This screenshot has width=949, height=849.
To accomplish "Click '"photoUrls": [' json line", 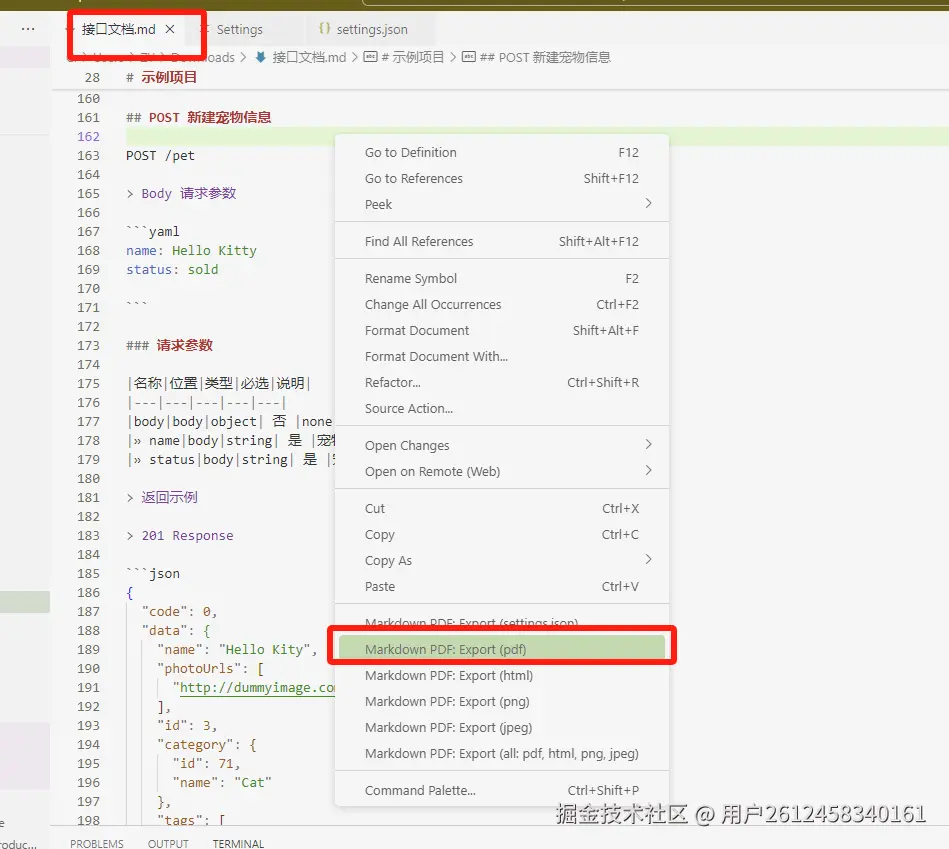I will point(210,669).
